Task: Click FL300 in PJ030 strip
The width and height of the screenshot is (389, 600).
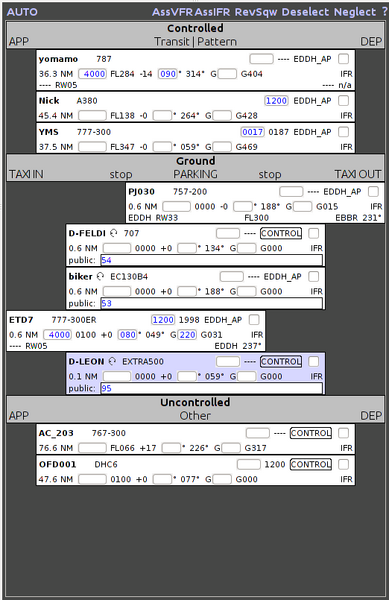Action: [x=256, y=218]
